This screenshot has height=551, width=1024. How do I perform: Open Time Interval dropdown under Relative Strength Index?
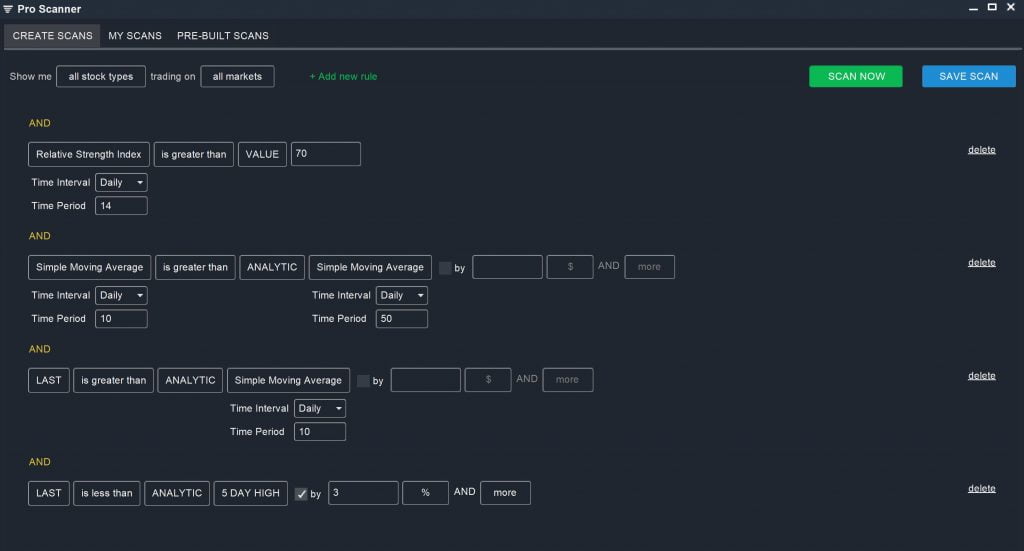pyautogui.click(x=121, y=183)
